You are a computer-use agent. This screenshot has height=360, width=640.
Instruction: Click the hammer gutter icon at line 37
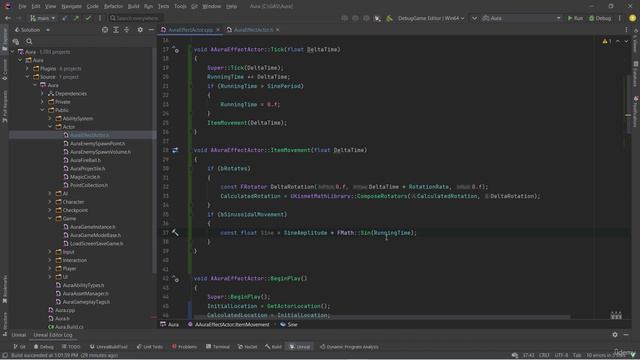(x=175, y=233)
